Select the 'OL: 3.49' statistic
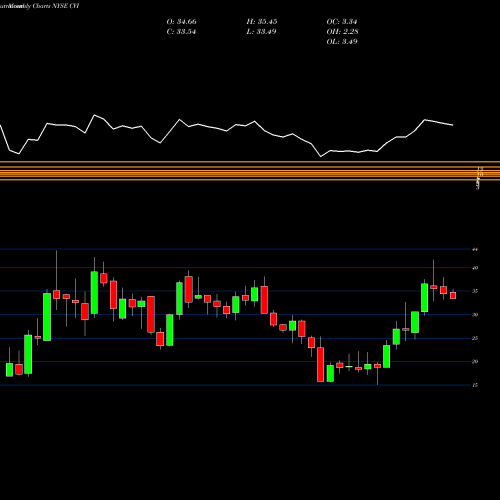Image resolution: width=500 pixels, height=500 pixels. pyautogui.click(x=342, y=42)
